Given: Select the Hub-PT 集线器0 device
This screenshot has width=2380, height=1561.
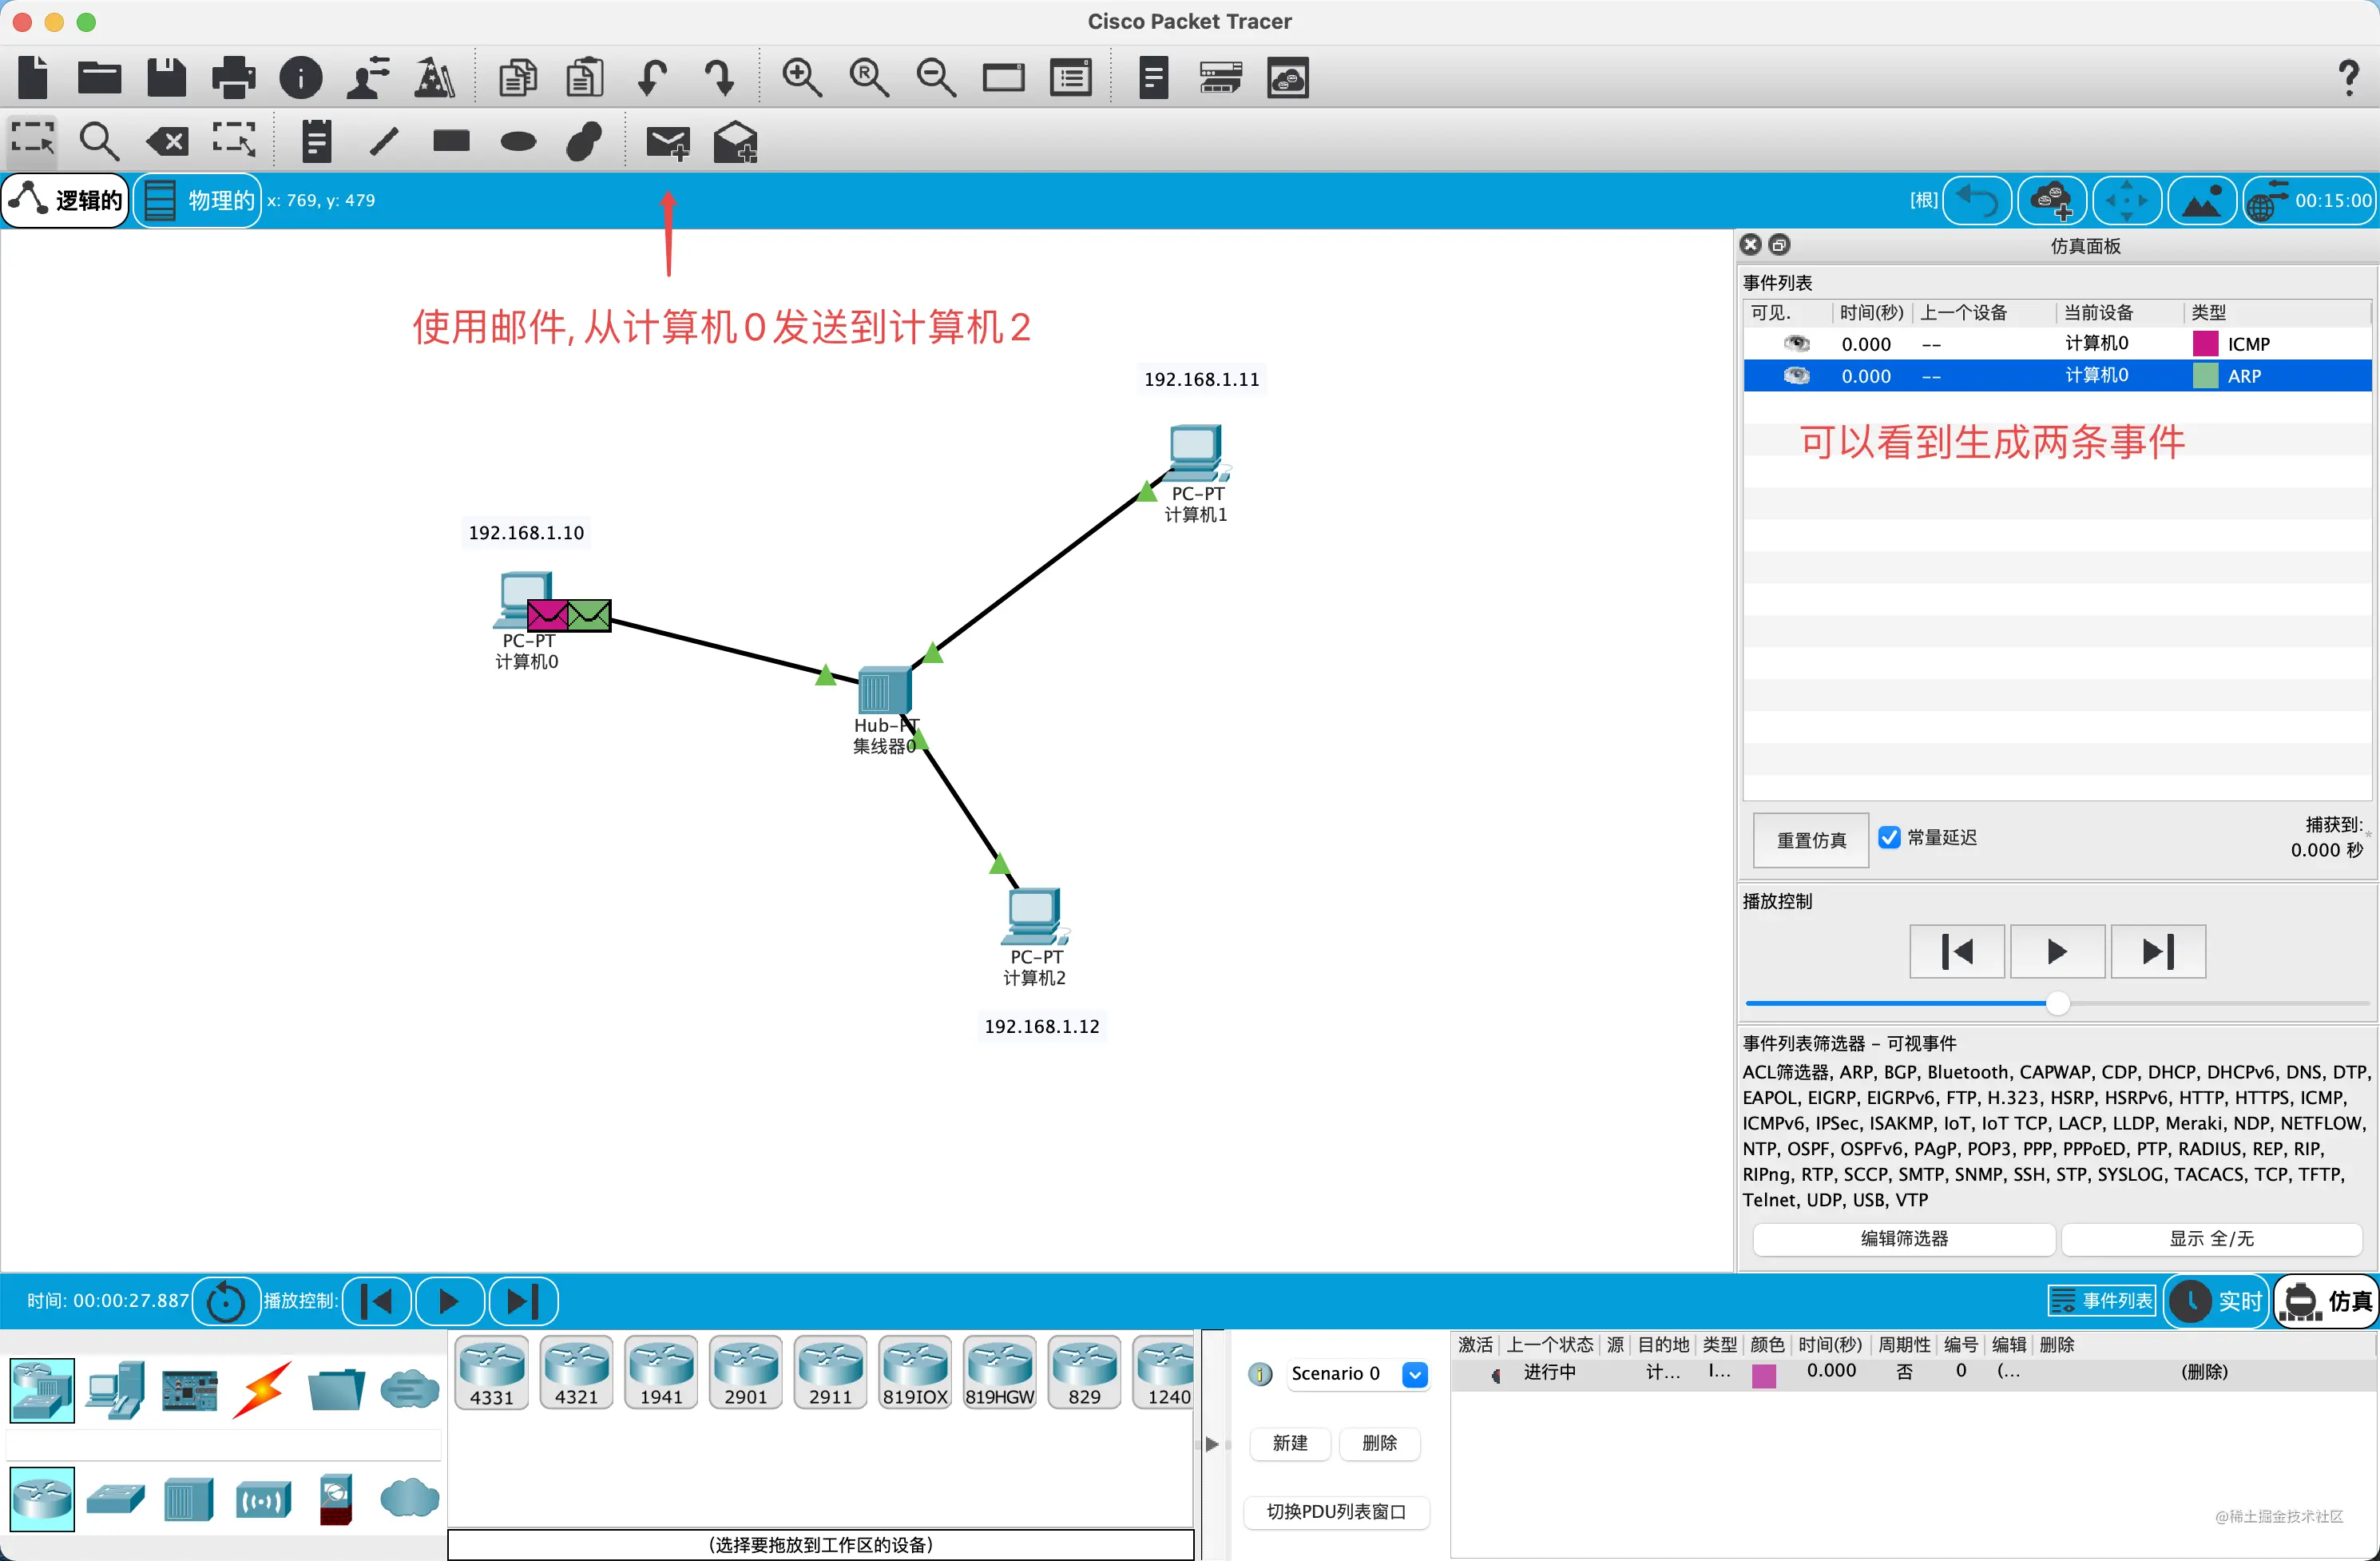Looking at the screenshot, I should 884,690.
